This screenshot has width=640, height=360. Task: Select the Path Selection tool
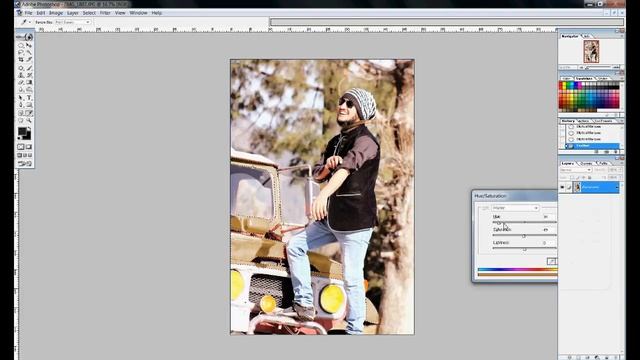point(21,98)
